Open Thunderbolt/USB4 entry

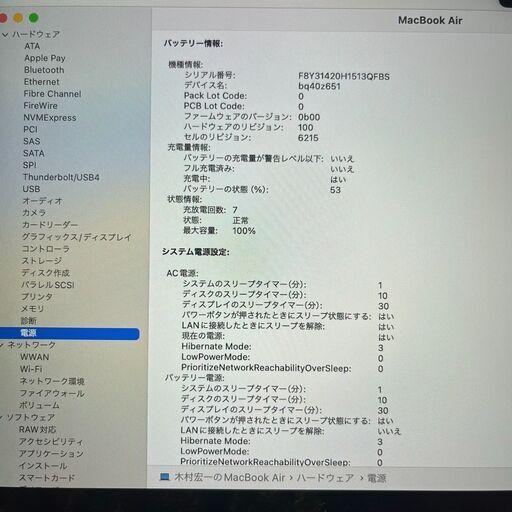(61, 177)
